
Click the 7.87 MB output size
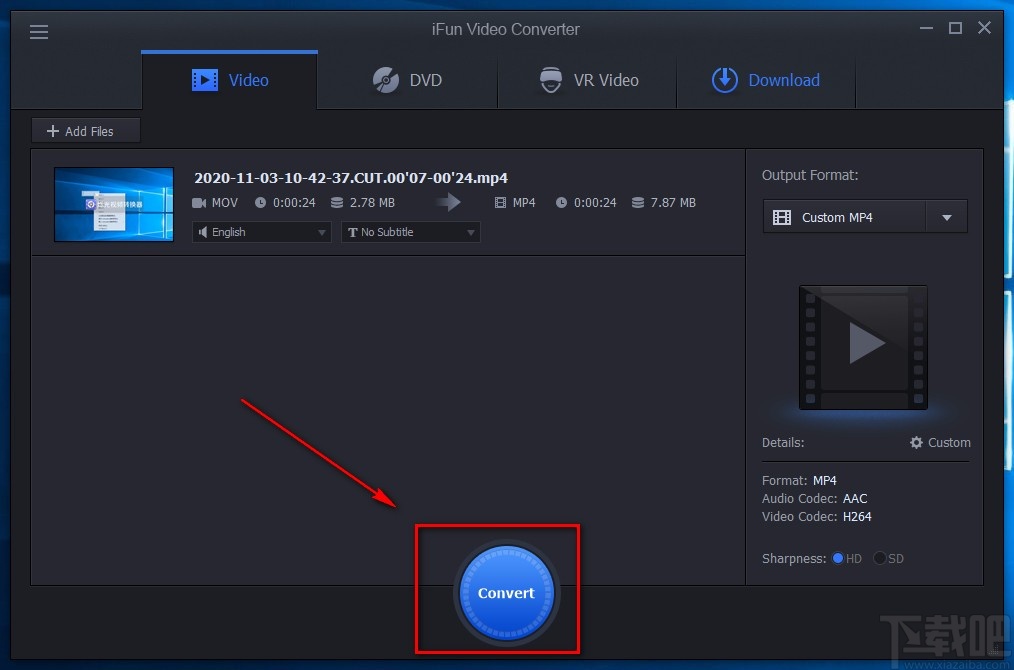(x=673, y=202)
